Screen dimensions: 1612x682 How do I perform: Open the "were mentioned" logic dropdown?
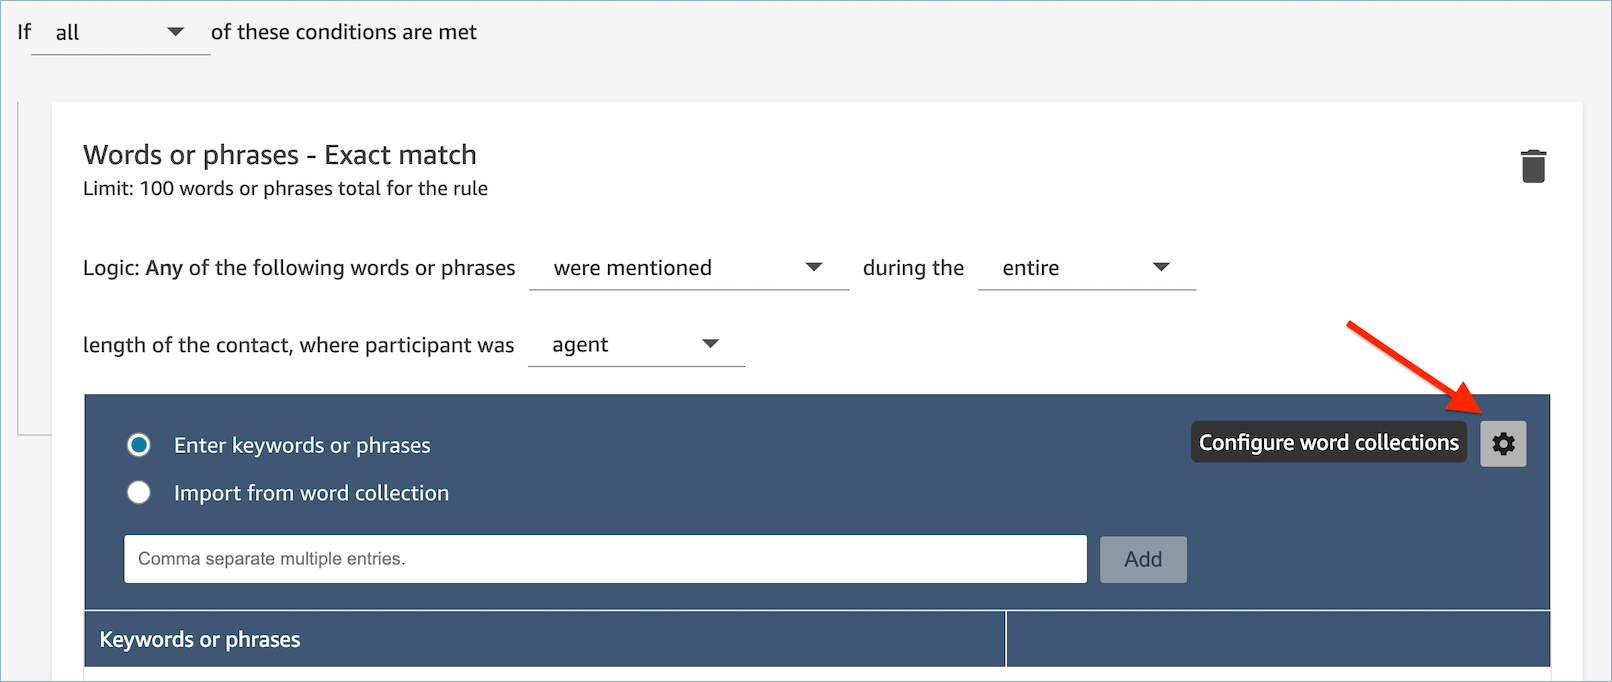[688, 267]
